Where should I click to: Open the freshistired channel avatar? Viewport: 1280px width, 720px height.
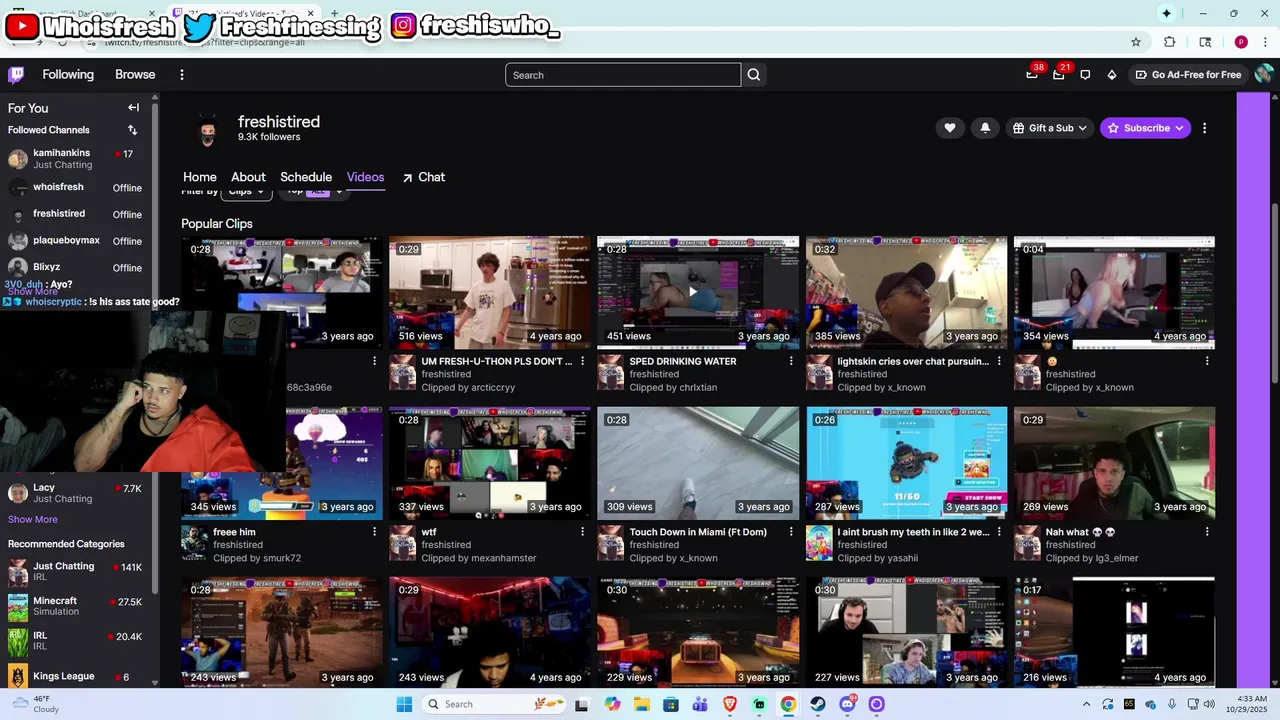(207, 130)
